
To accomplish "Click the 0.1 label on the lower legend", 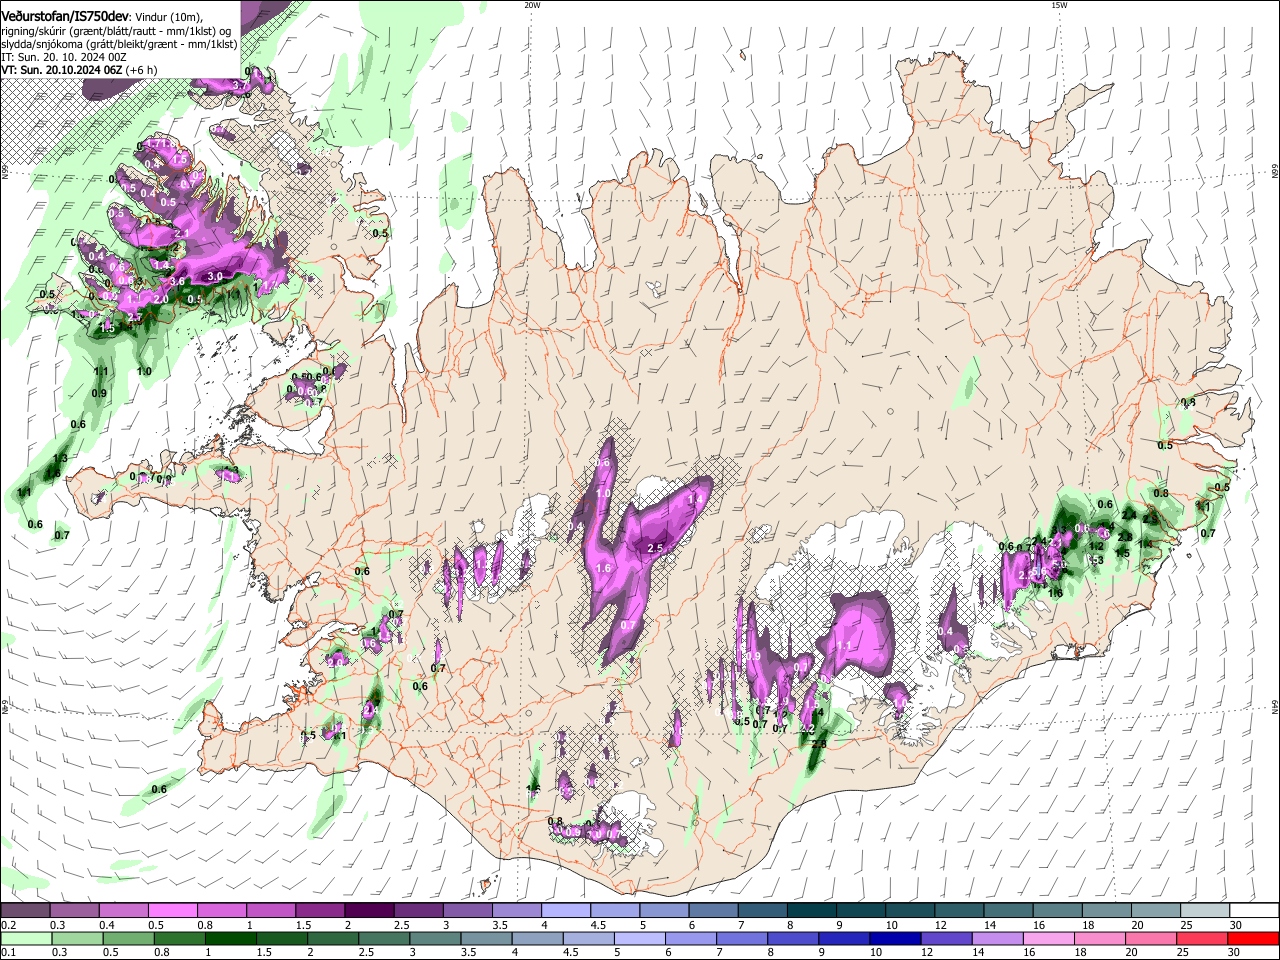I will (7, 952).
